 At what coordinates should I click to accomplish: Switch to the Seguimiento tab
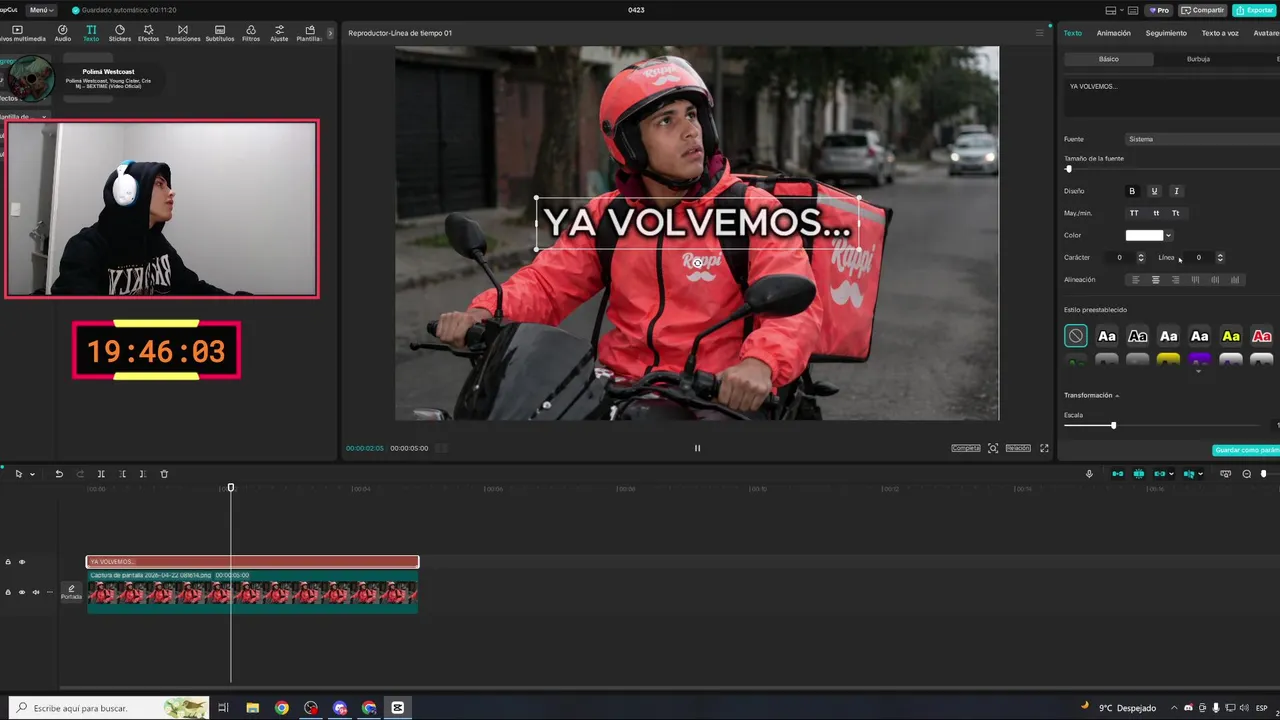(x=1166, y=33)
